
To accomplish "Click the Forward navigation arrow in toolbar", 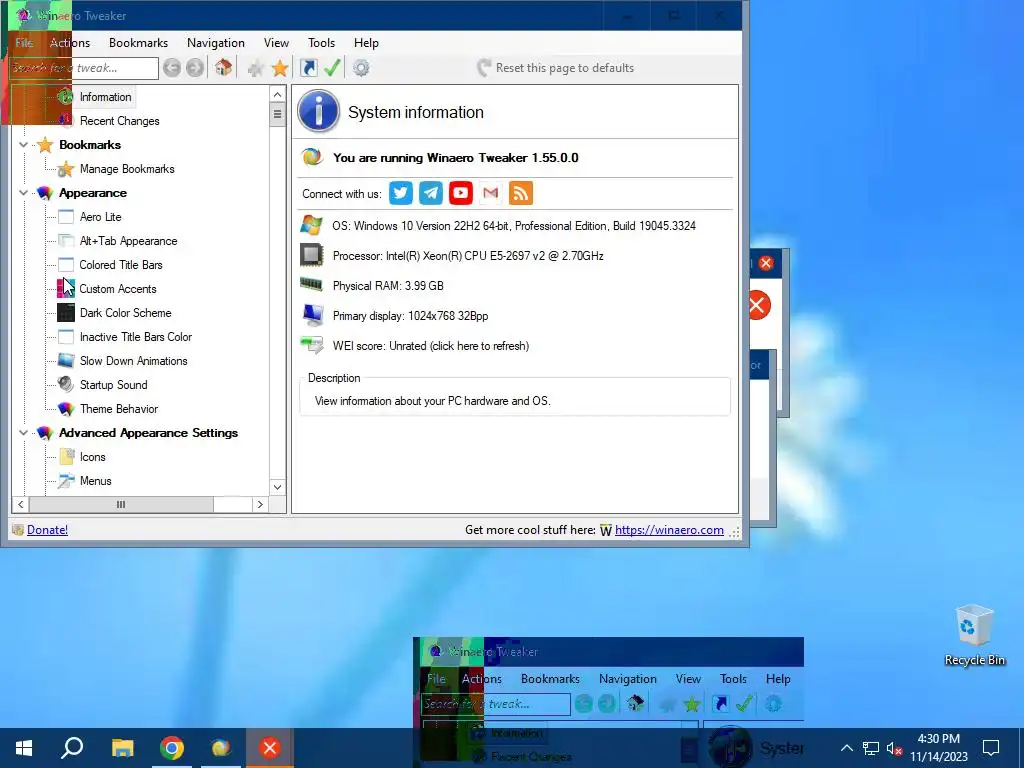I will pyautogui.click(x=195, y=68).
